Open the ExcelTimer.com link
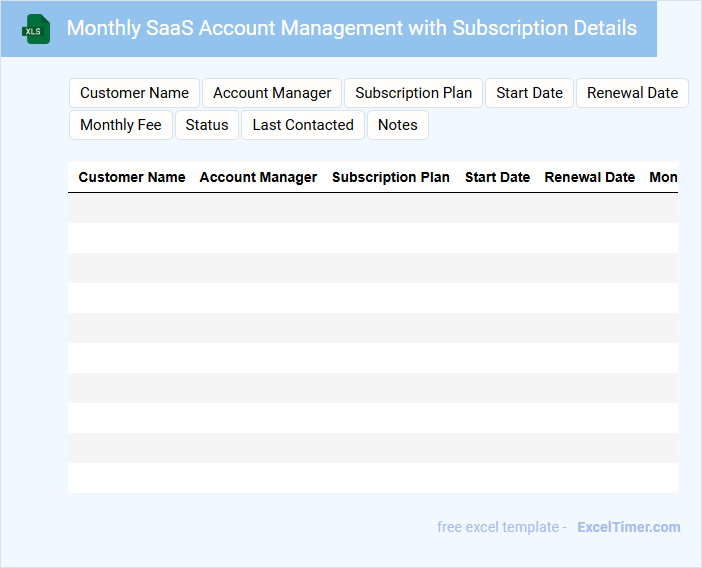The width and height of the screenshot is (702, 568). [628, 527]
